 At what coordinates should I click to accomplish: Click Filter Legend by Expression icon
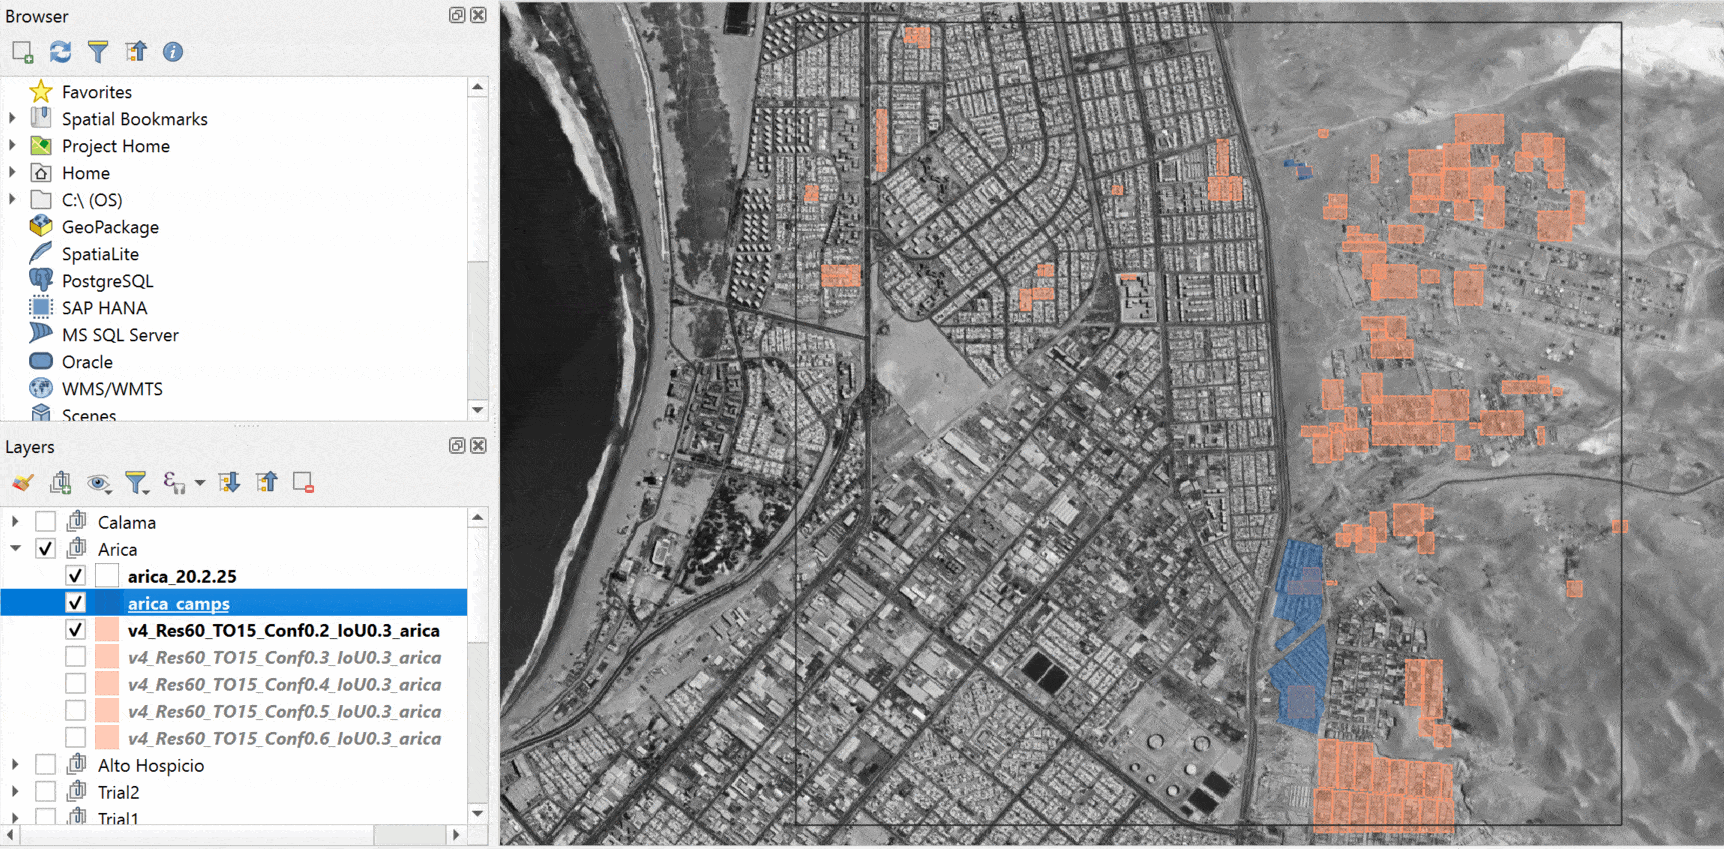pyautogui.click(x=175, y=483)
